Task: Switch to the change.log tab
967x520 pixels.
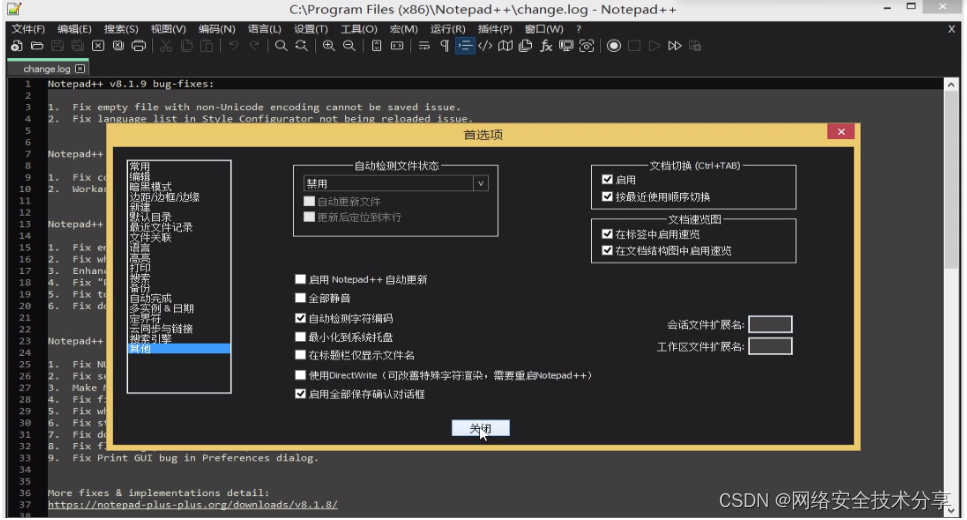Action: tap(48, 68)
